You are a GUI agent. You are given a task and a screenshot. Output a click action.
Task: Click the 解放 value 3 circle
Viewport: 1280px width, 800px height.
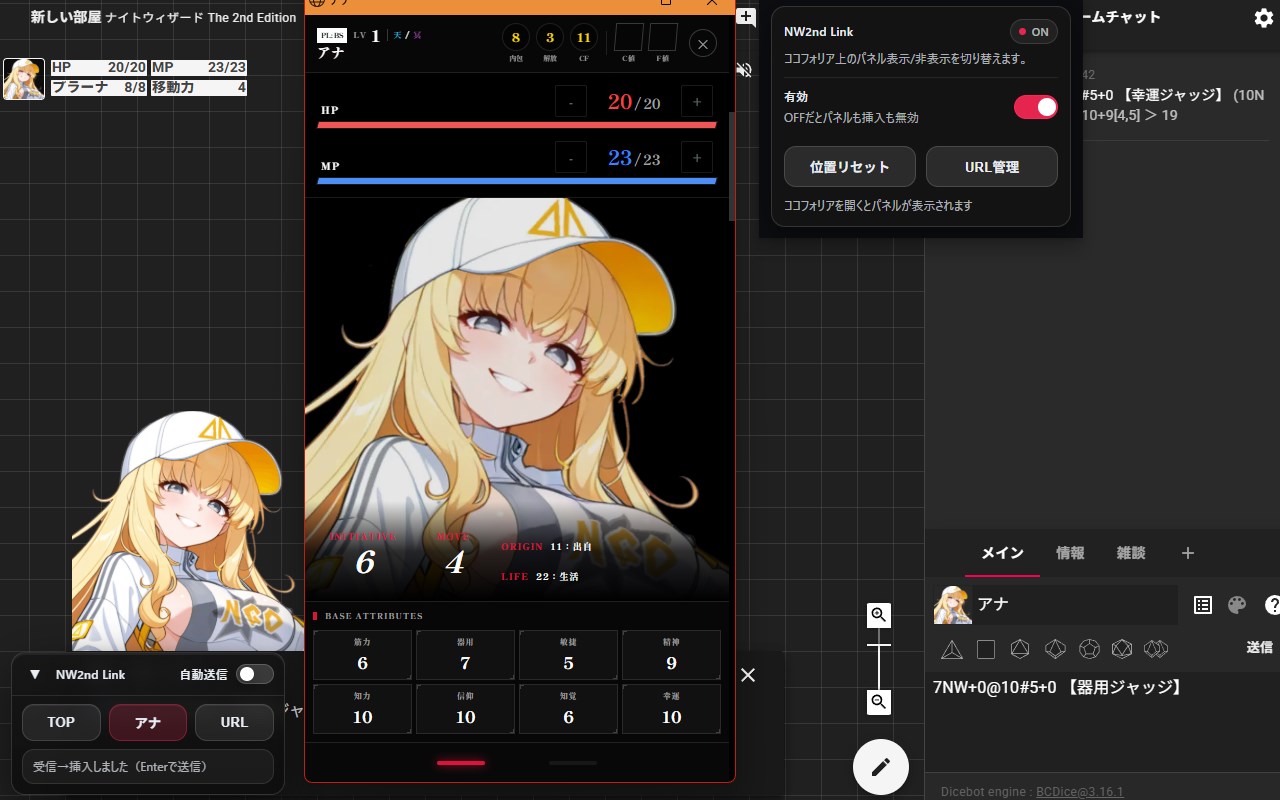coord(550,38)
